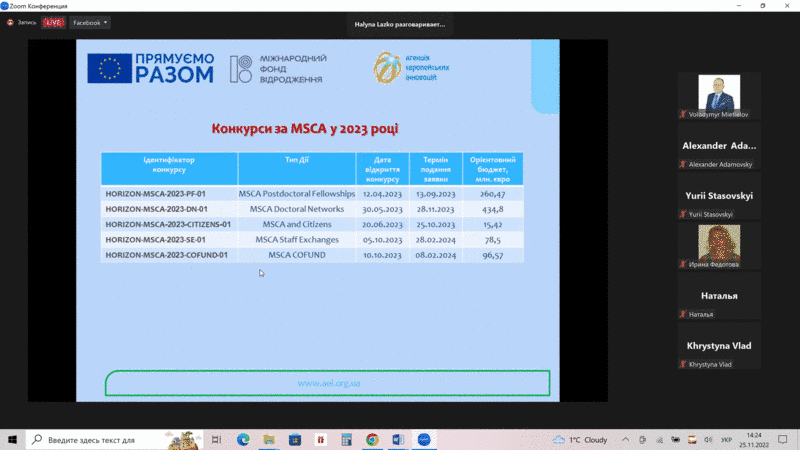Open Google Chrome from the taskbar

[x=372, y=439]
